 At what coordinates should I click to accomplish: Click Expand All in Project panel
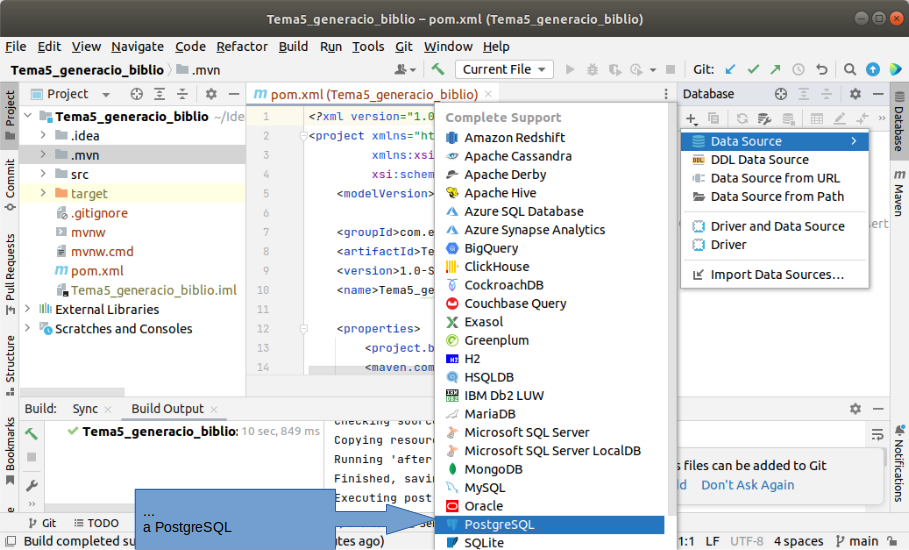click(159, 94)
